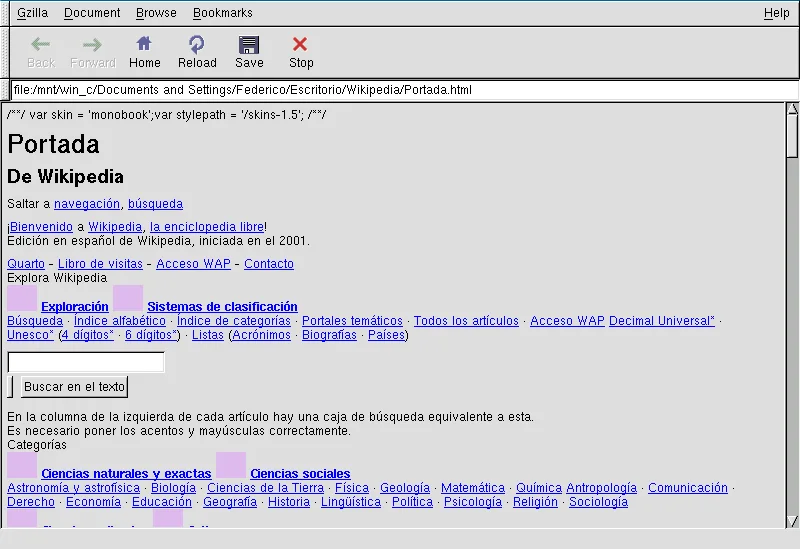800x549 pixels.
Task: Click the Back arrow icon
Action: coord(40,44)
